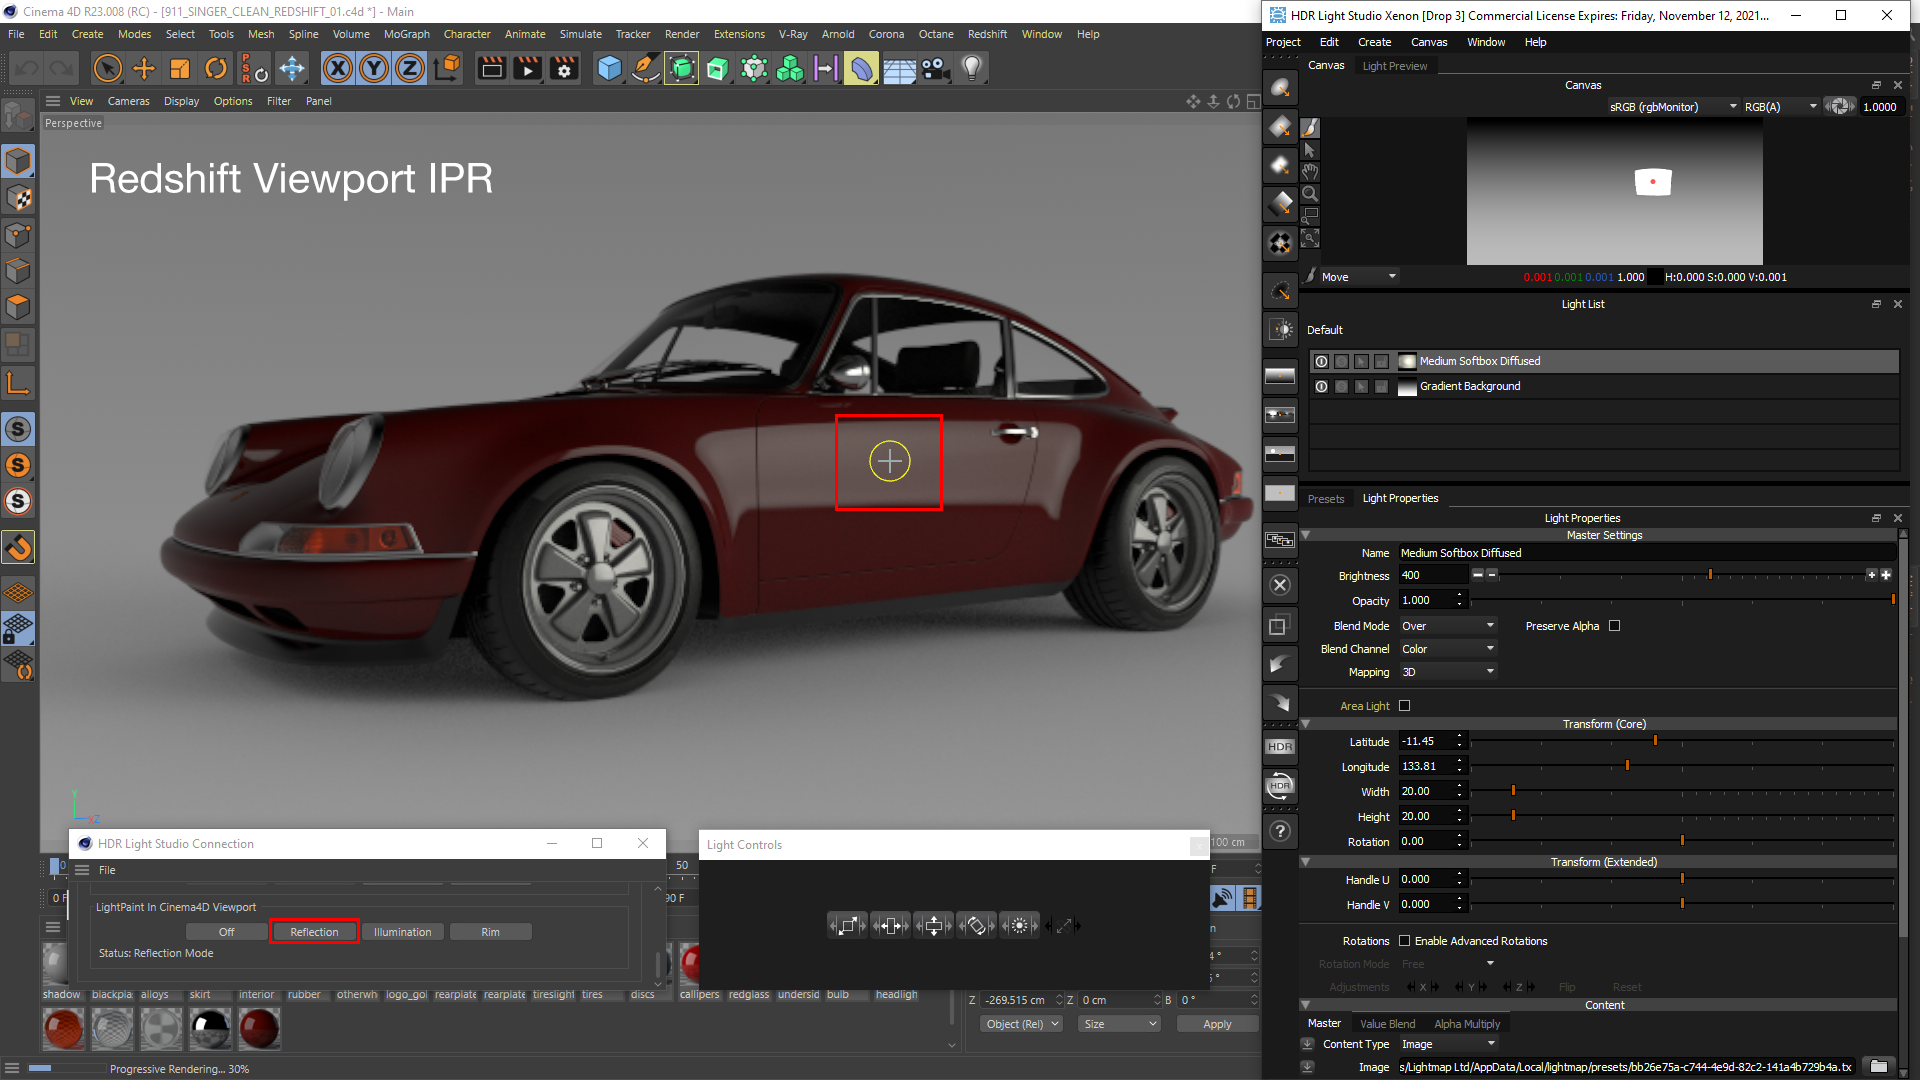Open Edit Render Settings gear clapperboard
1920x1080 pixels.
click(x=565, y=68)
